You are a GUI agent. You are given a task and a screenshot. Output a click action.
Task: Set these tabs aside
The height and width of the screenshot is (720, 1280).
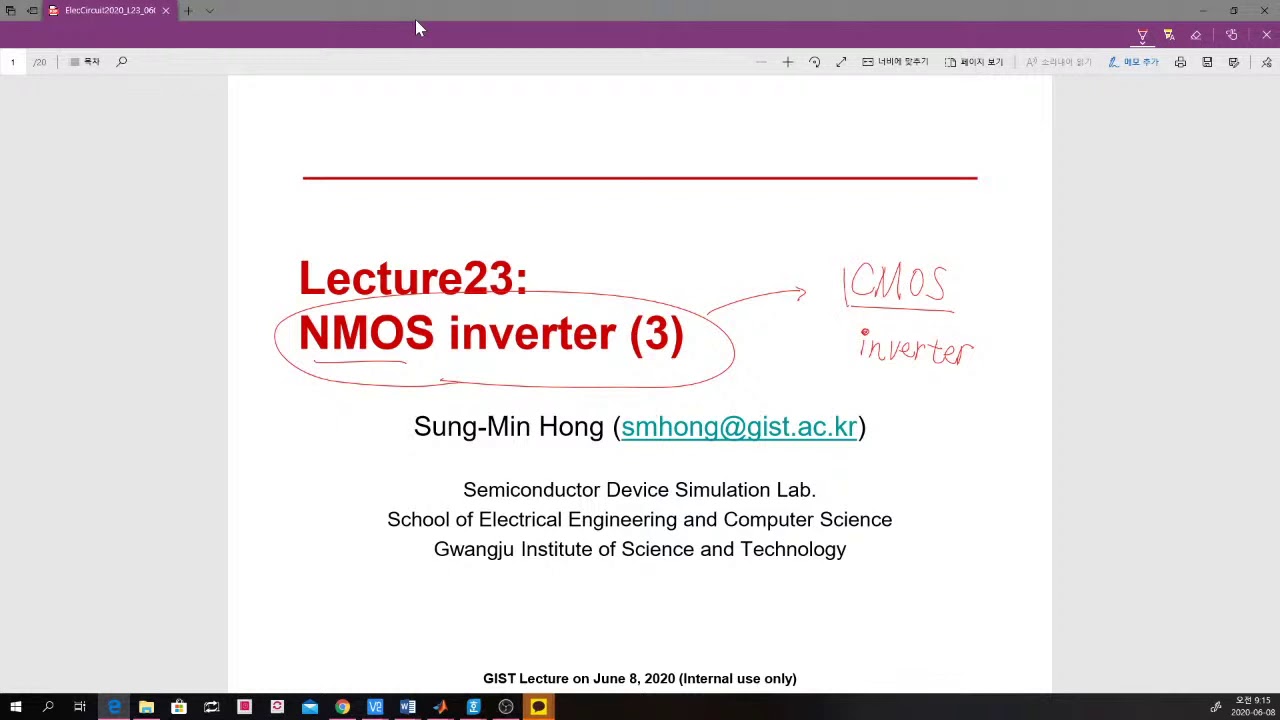pyautogui.click(x=32, y=10)
